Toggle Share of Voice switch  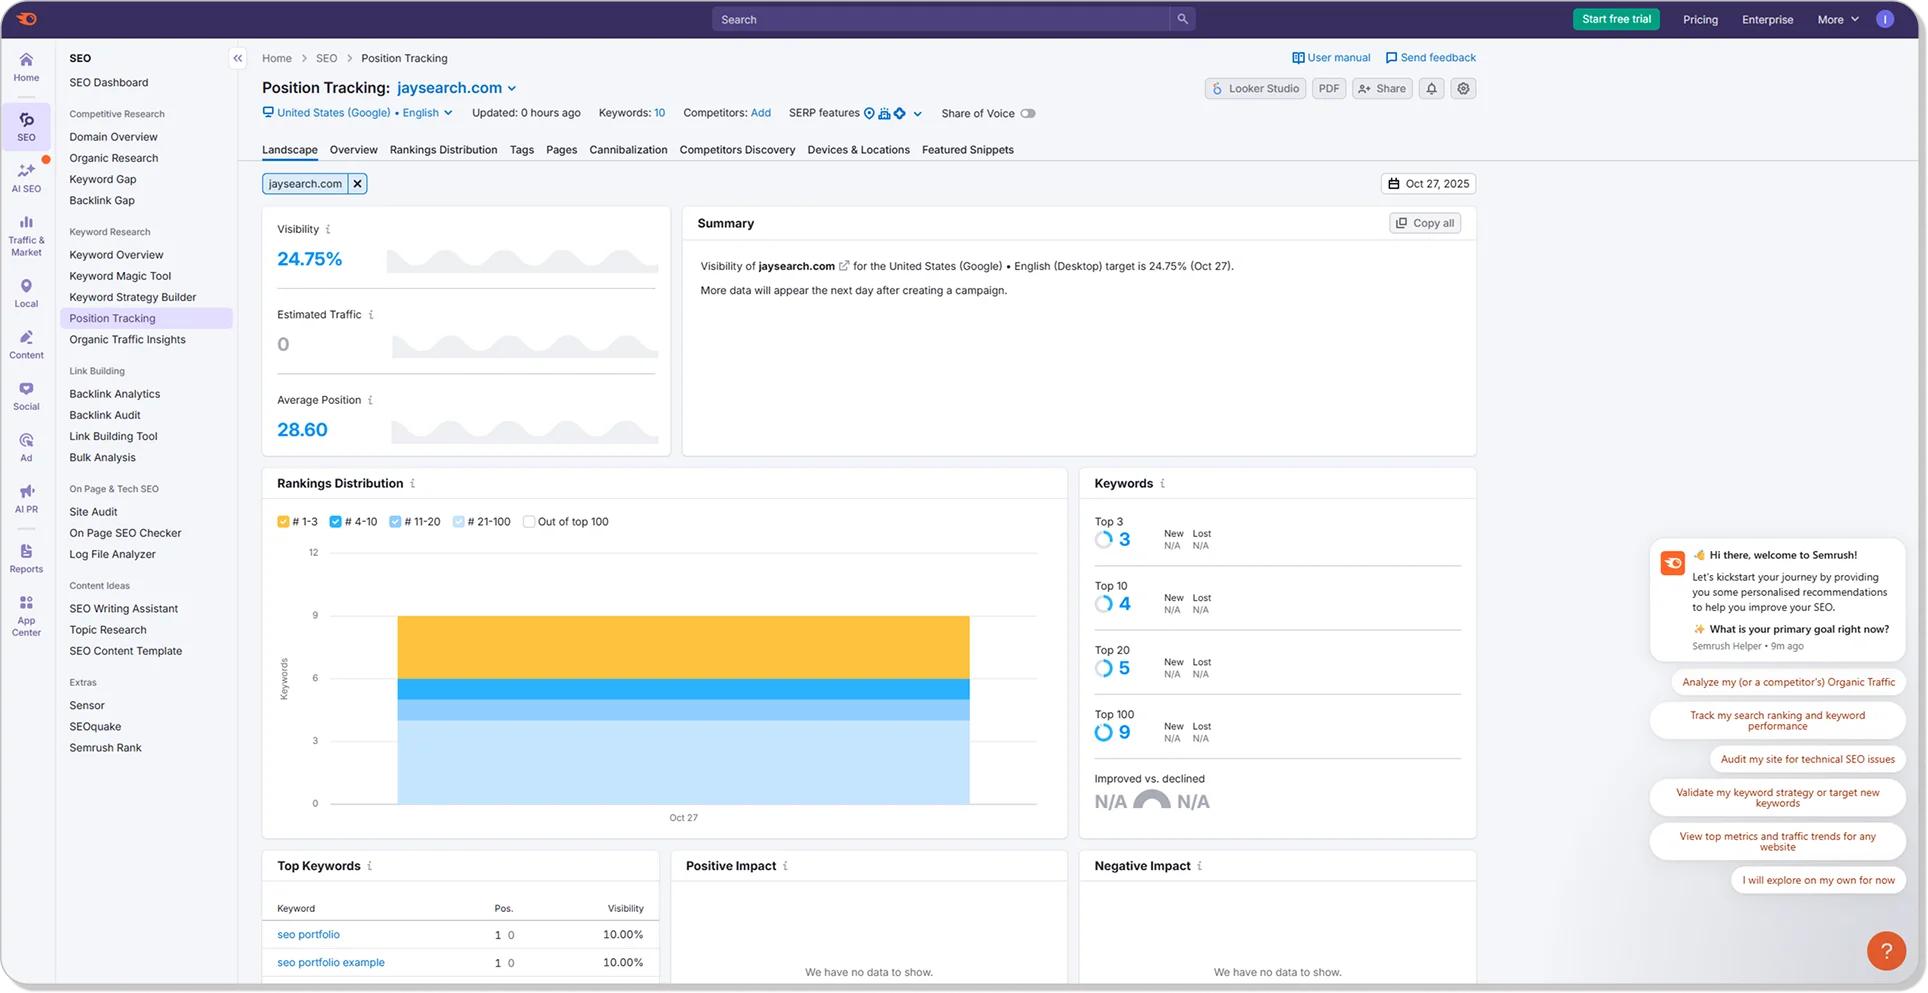[x=1027, y=113]
